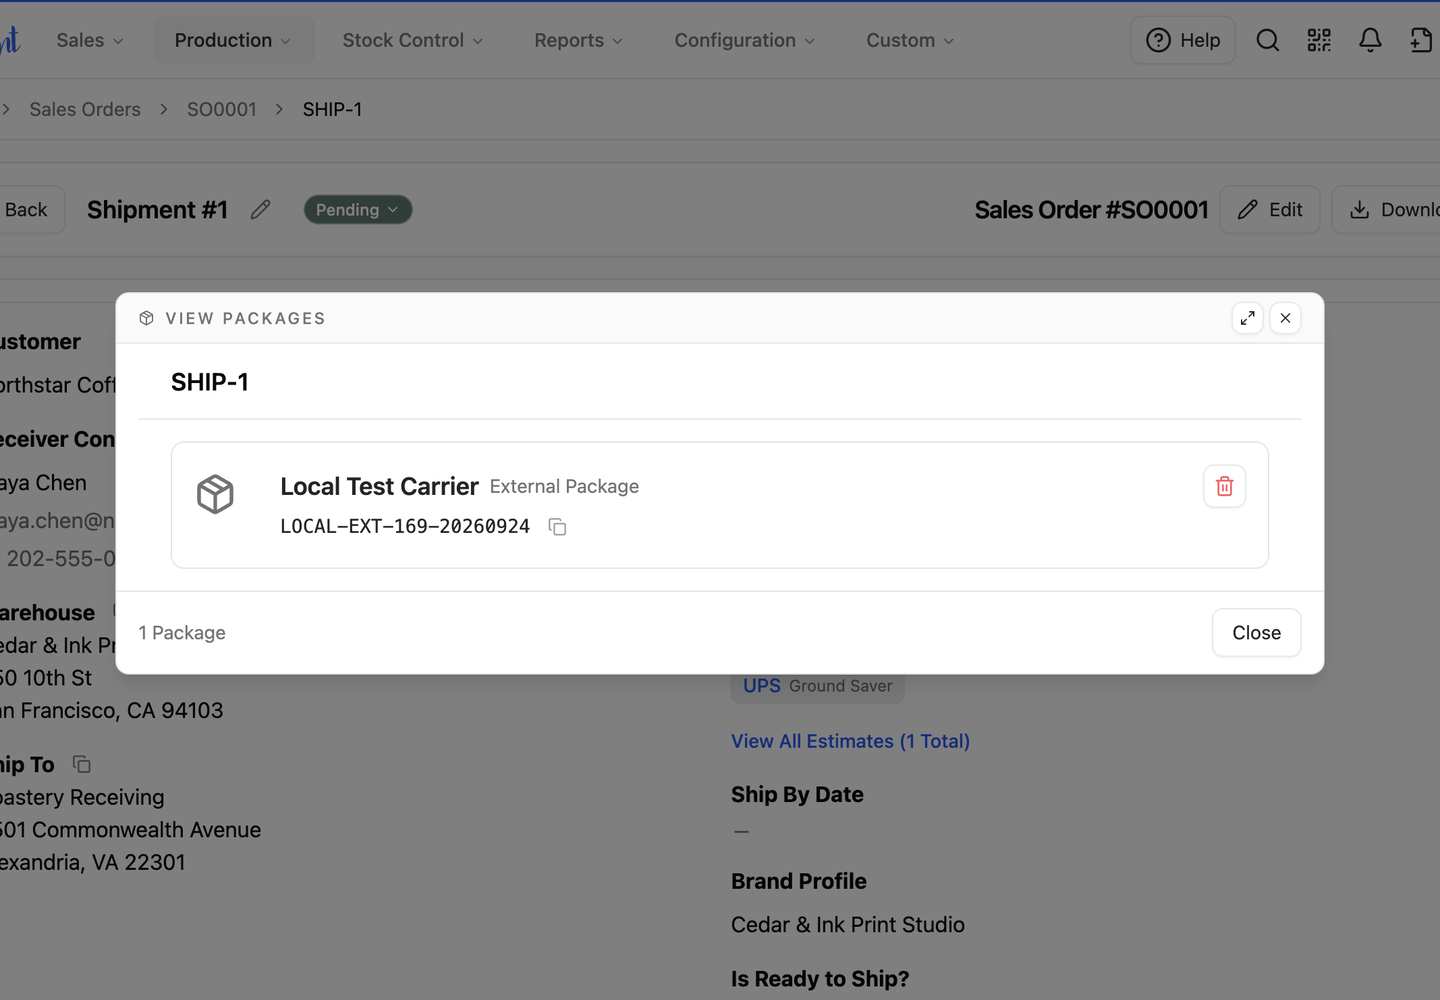
Task: Open the Help button
Action: pos(1183,40)
